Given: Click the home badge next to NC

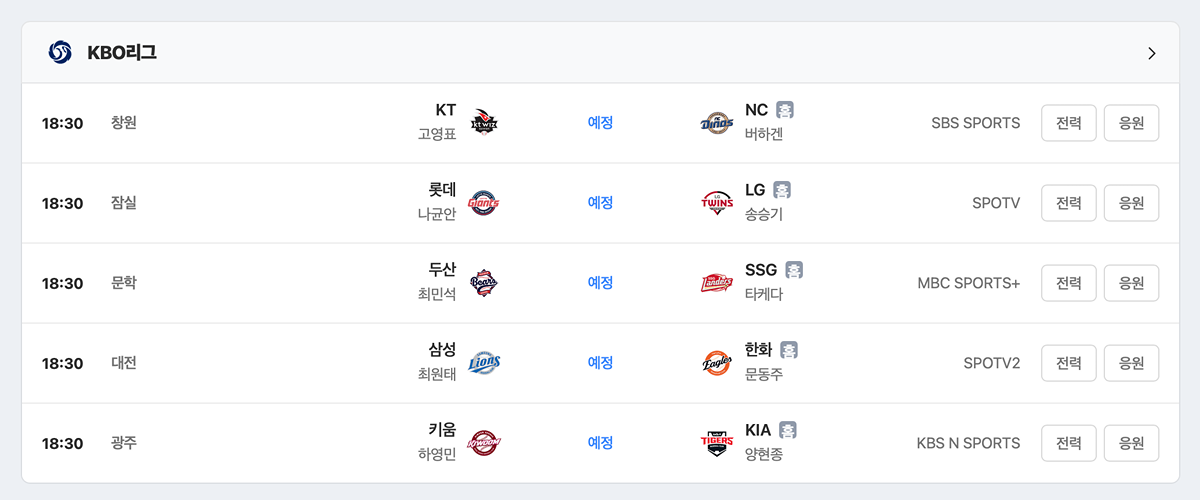Looking at the screenshot, I should pyautogui.click(x=785, y=110).
